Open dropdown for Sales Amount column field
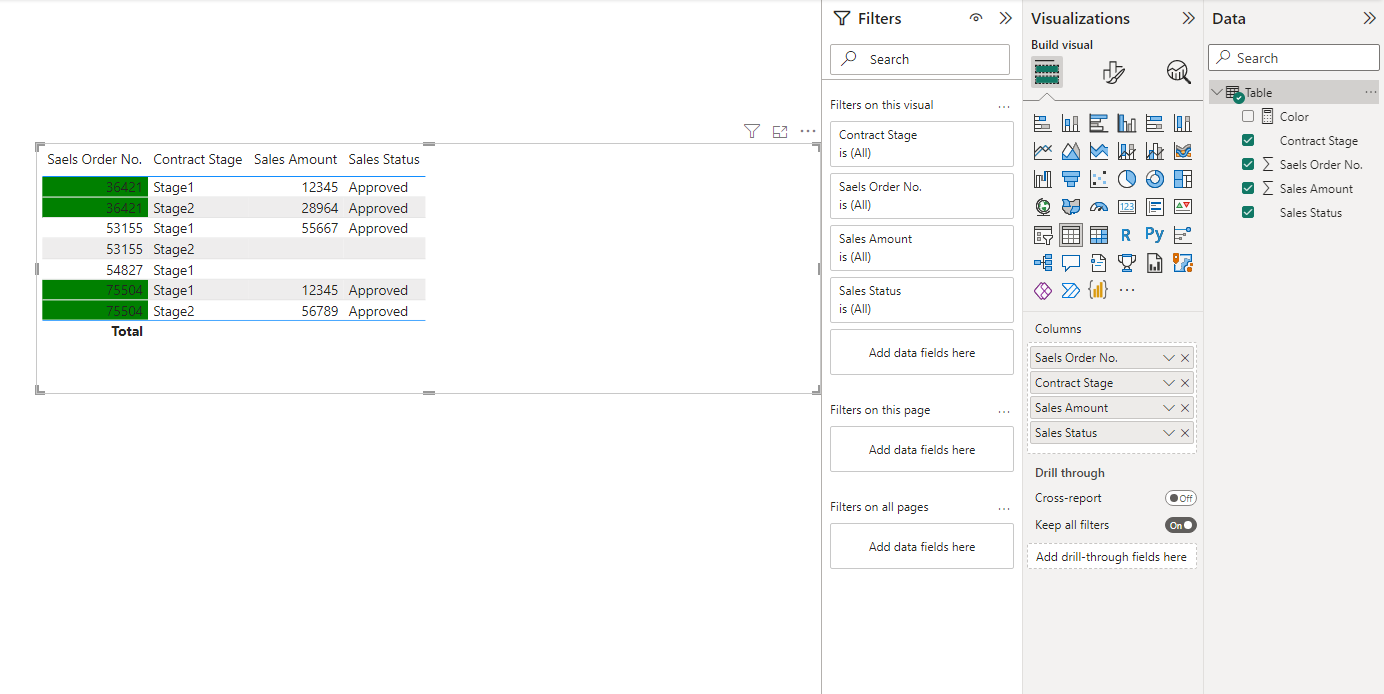1384x694 pixels. [x=1169, y=408]
